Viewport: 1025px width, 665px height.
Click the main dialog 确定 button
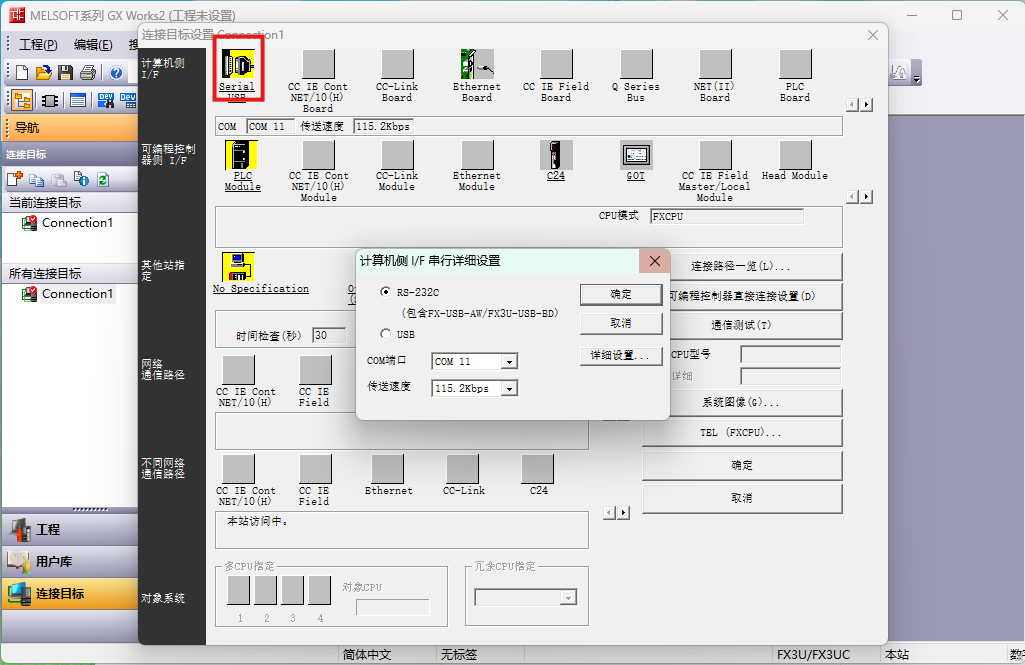pyautogui.click(x=742, y=465)
